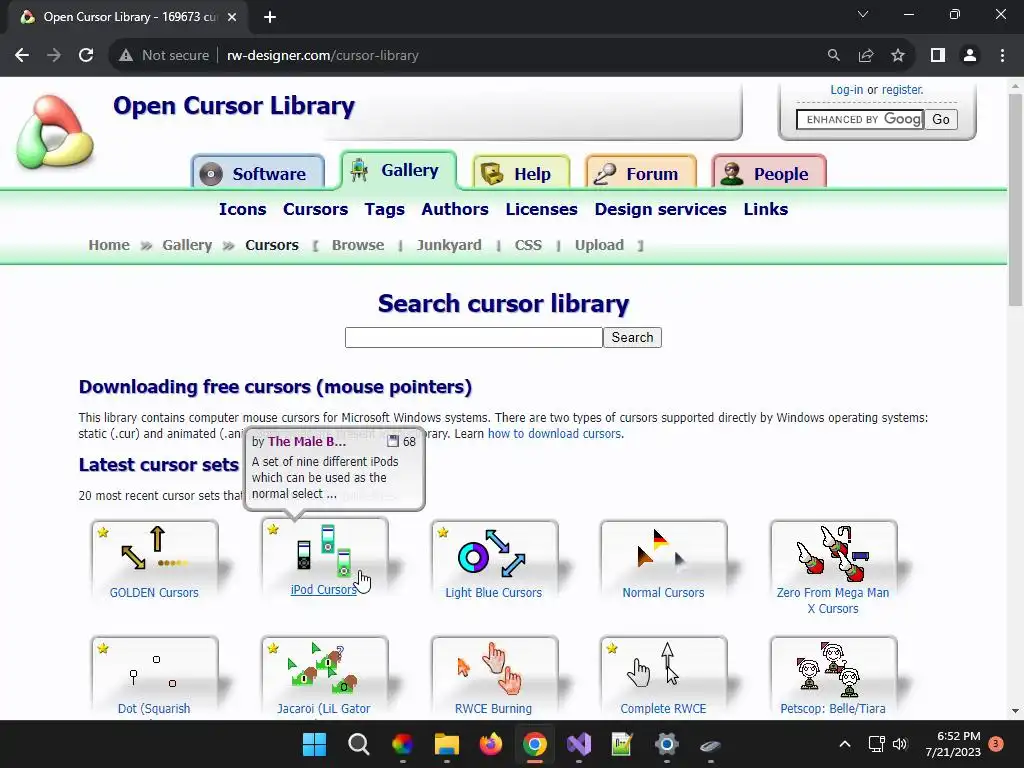The height and width of the screenshot is (768, 1024).
Task: Open the Icons submenu item
Action: point(242,209)
